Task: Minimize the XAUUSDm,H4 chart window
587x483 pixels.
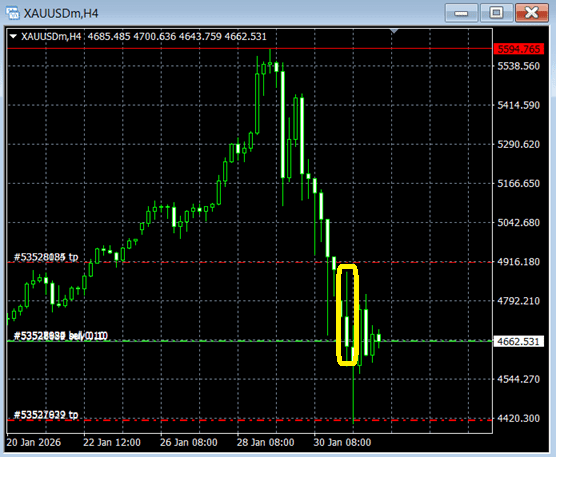Action: pyautogui.click(x=461, y=13)
